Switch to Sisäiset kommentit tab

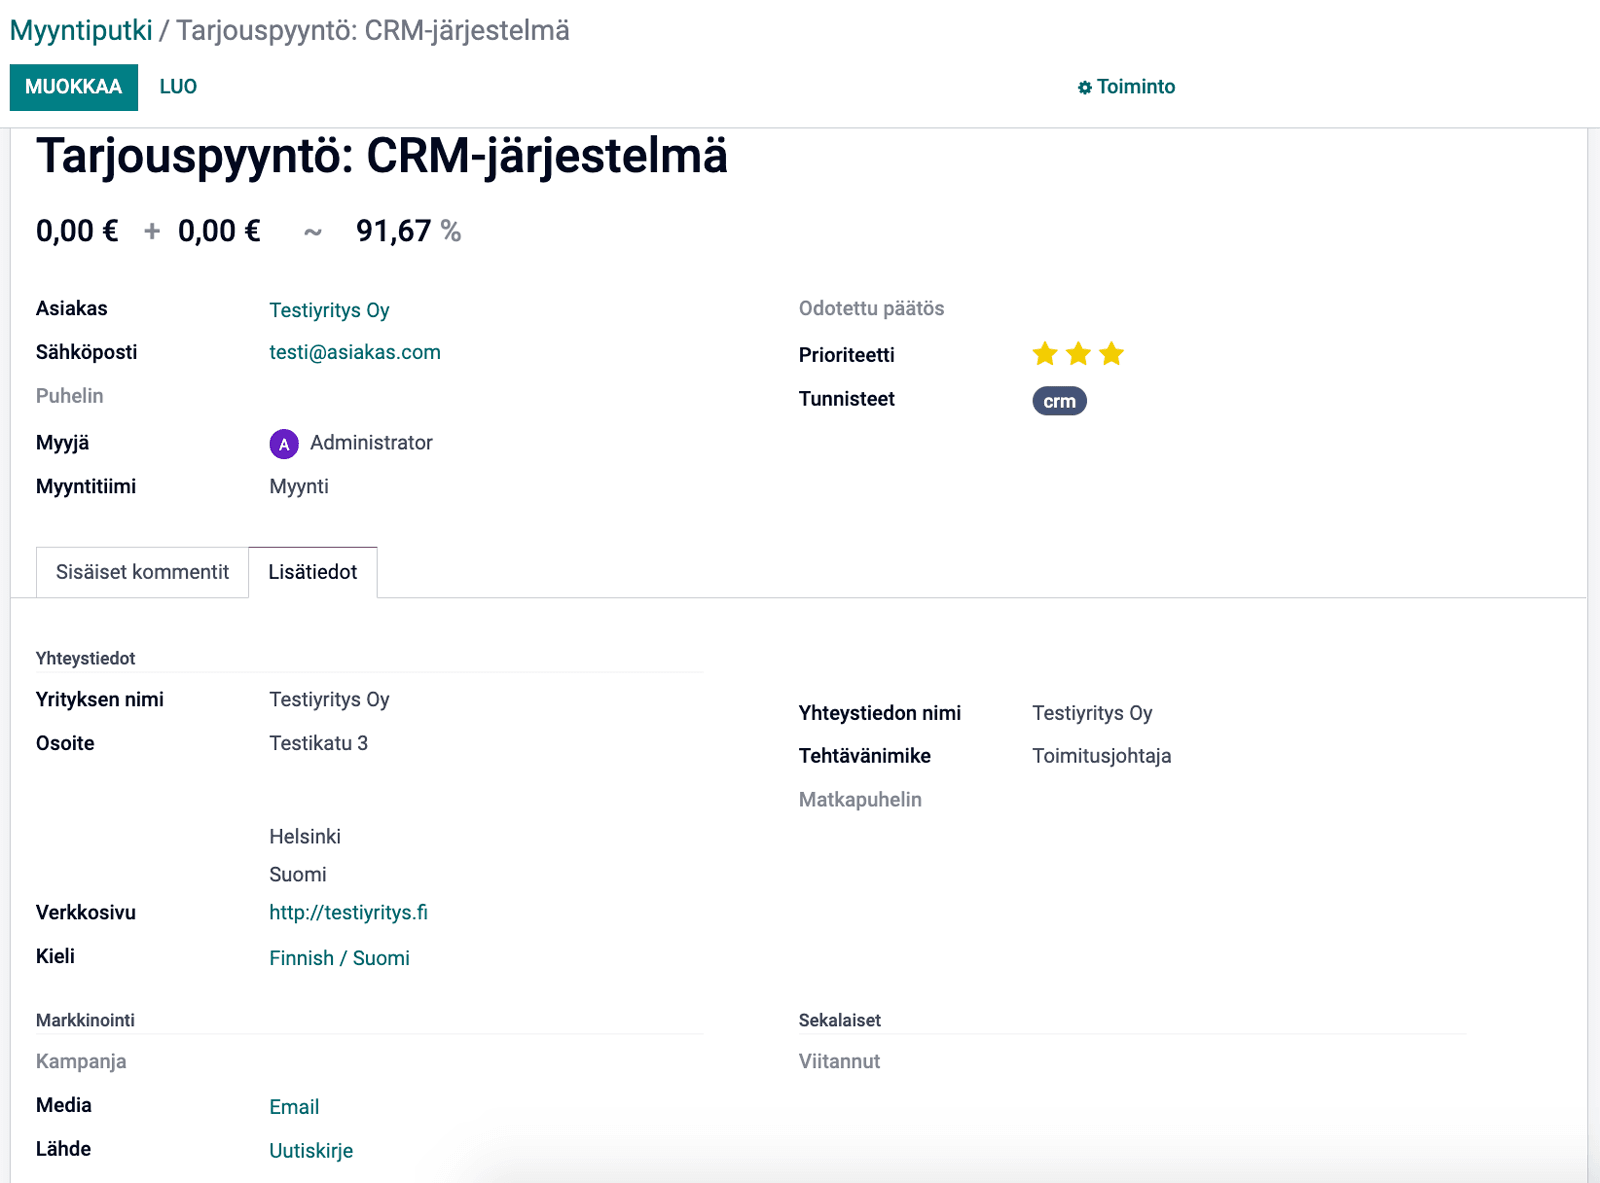tap(142, 572)
